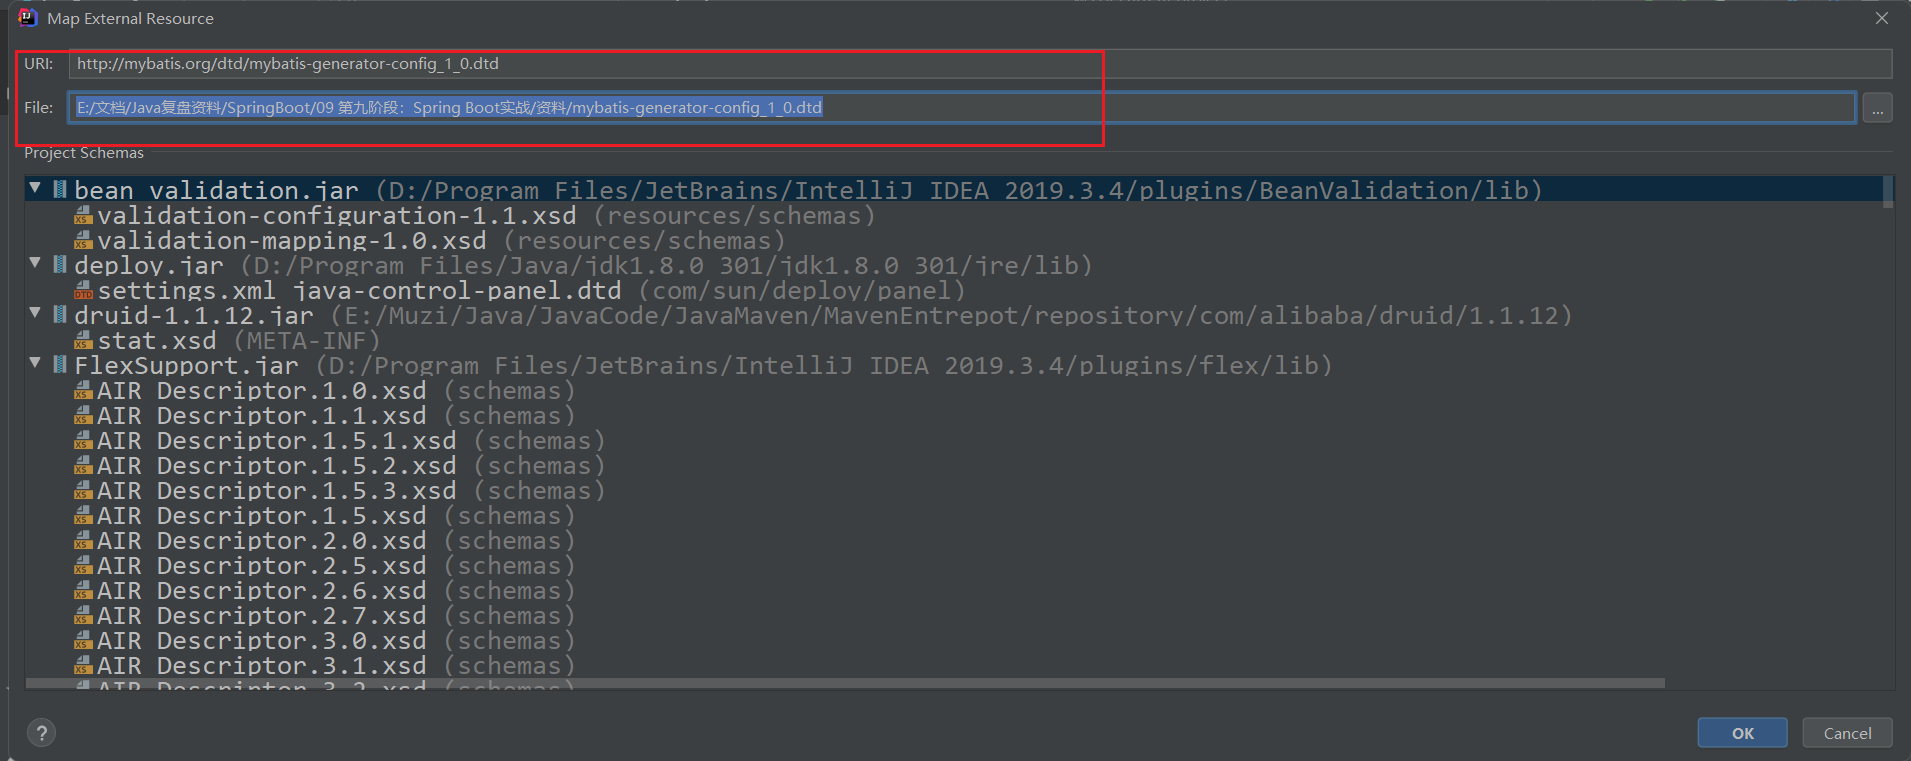Click the "Project Schemas" label
Image resolution: width=1911 pixels, height=761 pixels.
coord(84,153)
